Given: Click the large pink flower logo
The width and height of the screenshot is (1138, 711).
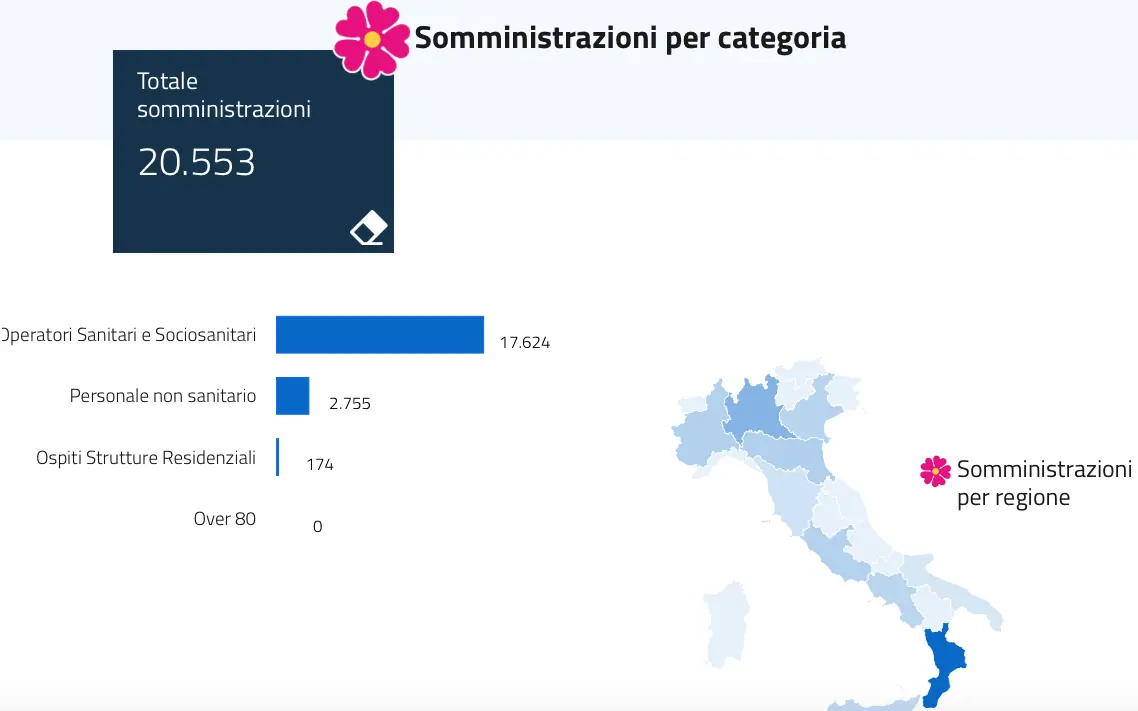Looking at the screenshot, I should pyautogui.click(x=372, y=40).
